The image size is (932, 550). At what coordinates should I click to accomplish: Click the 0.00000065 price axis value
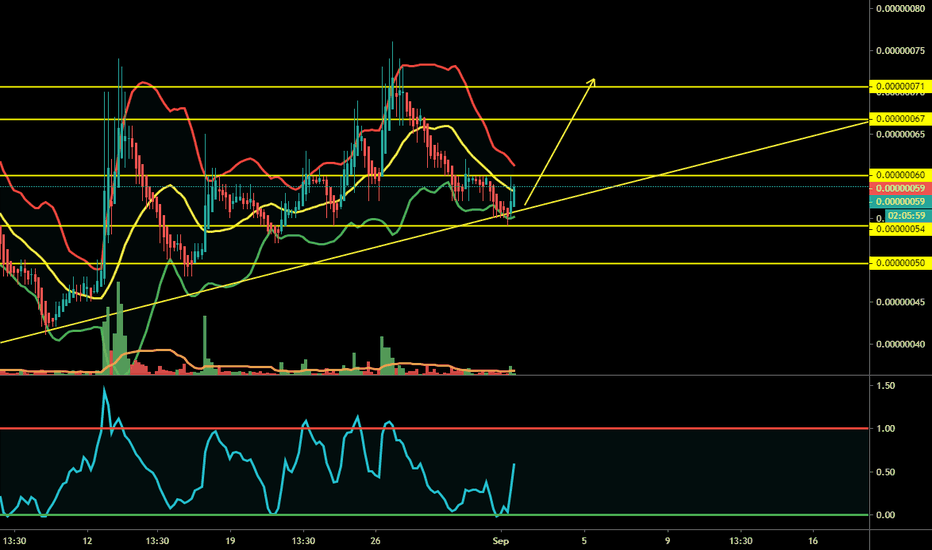(900, 134)
